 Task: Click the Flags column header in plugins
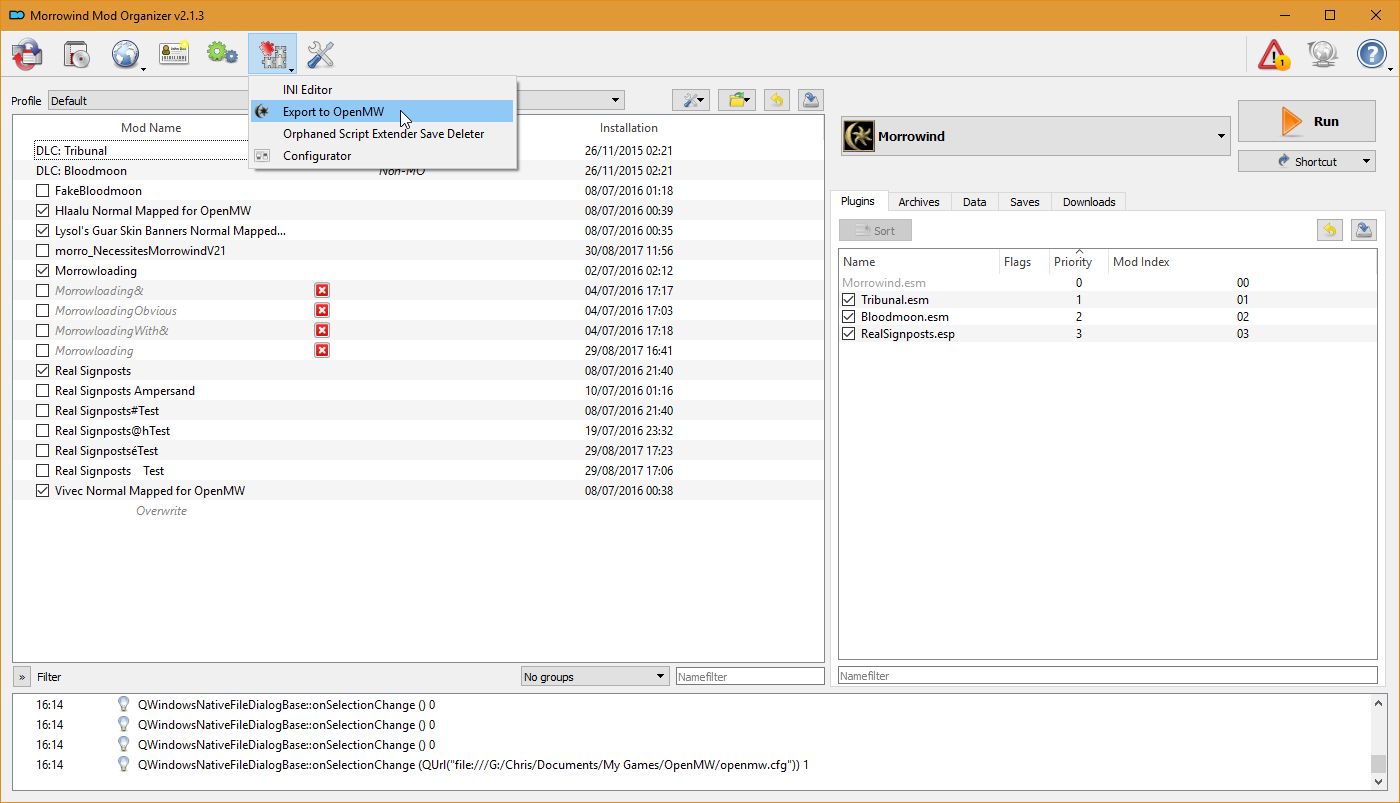pyautogui.click(x=1022, y=262)
